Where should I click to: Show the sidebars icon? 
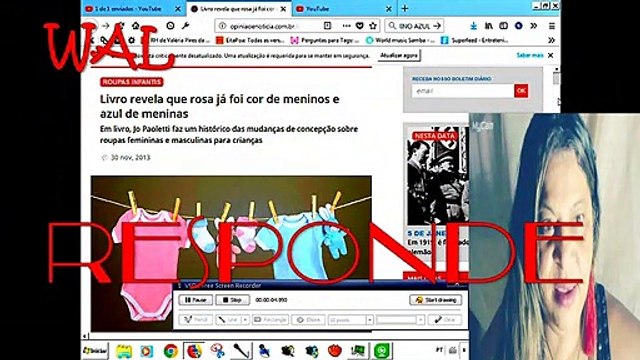504,26
